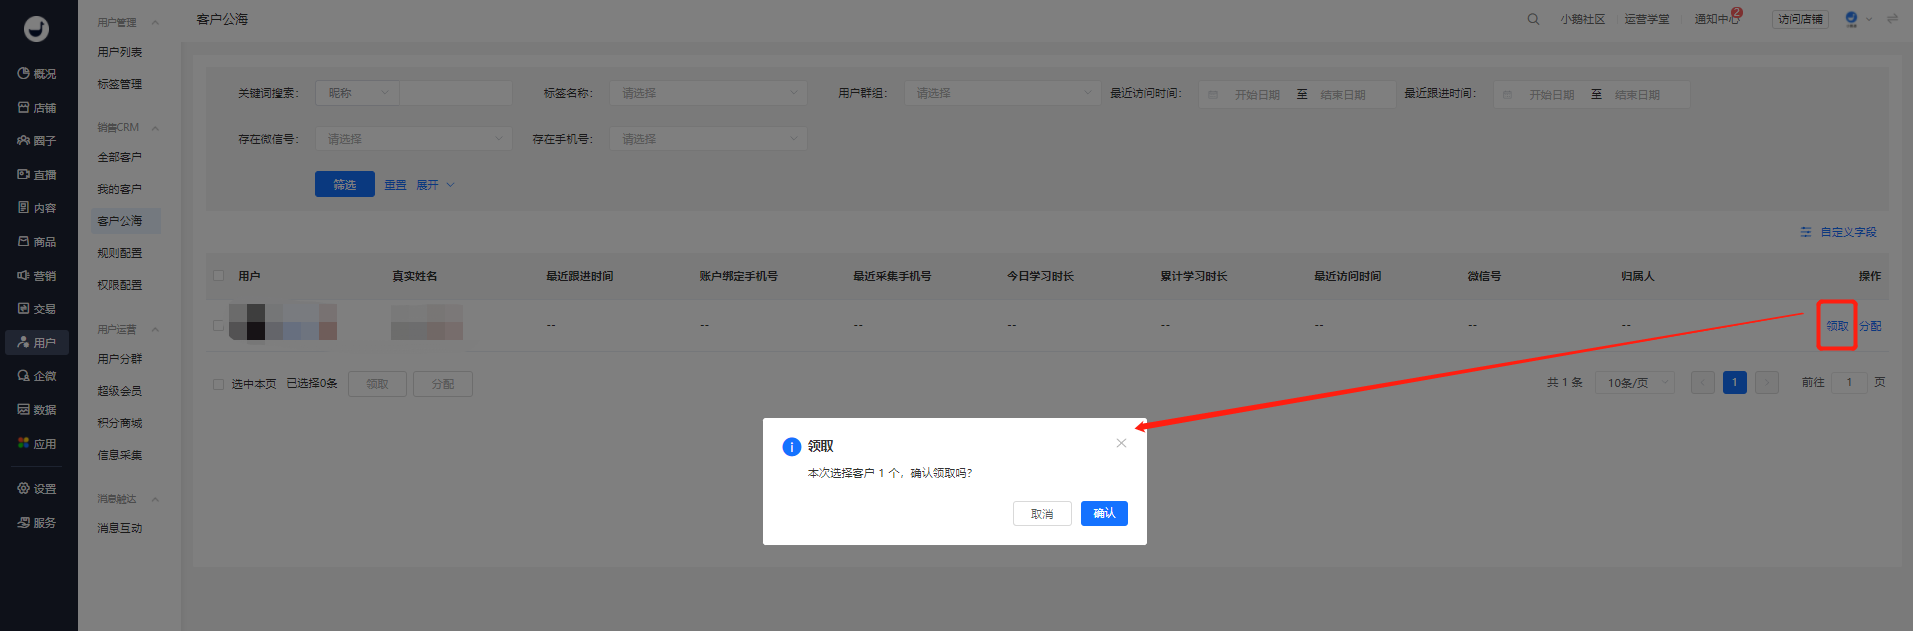Collapse the 用户管理 menu group
Viewport: 1913px width, 631px height.
tap(155, 23)
